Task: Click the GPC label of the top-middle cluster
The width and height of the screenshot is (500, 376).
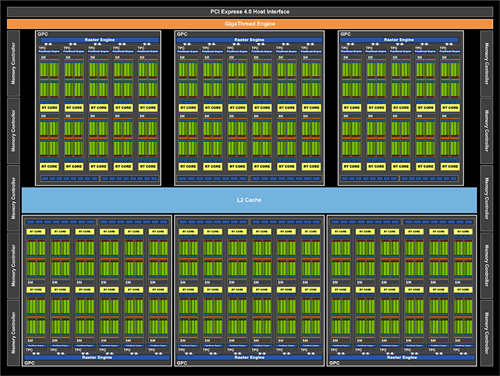Action: click(x=182, y=34)
